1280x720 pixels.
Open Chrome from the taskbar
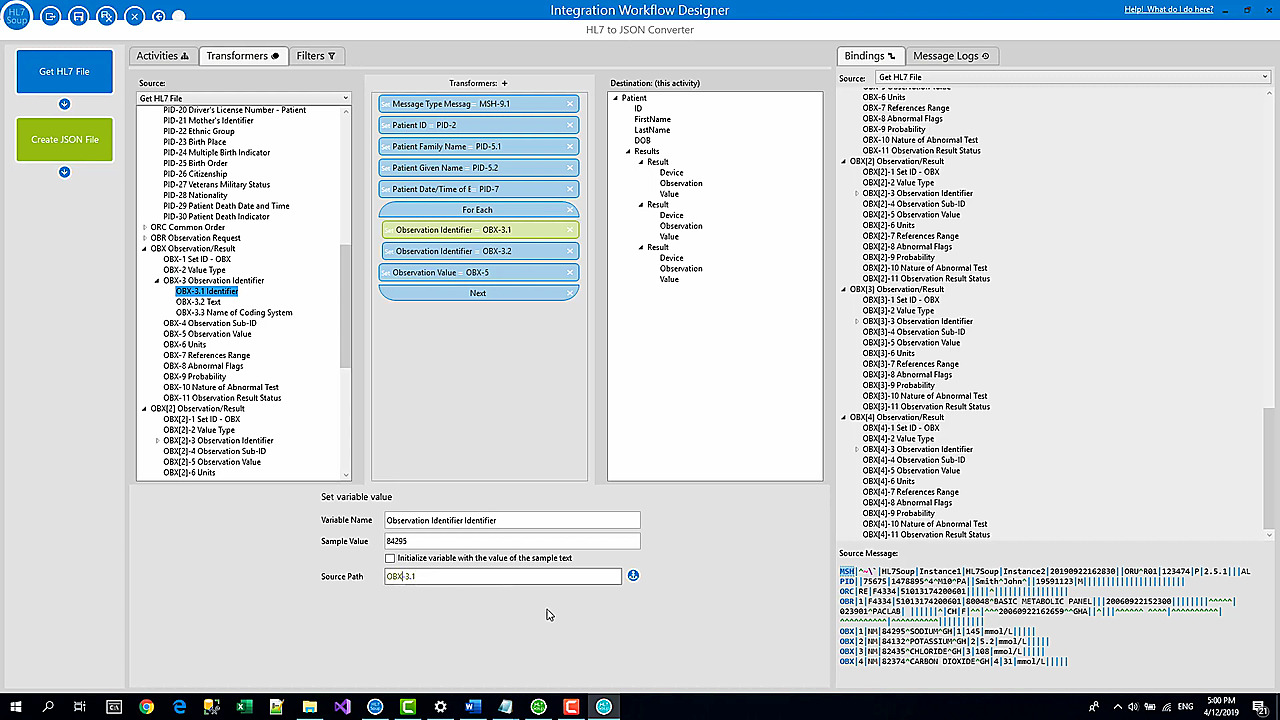click(x=147, y=707)
